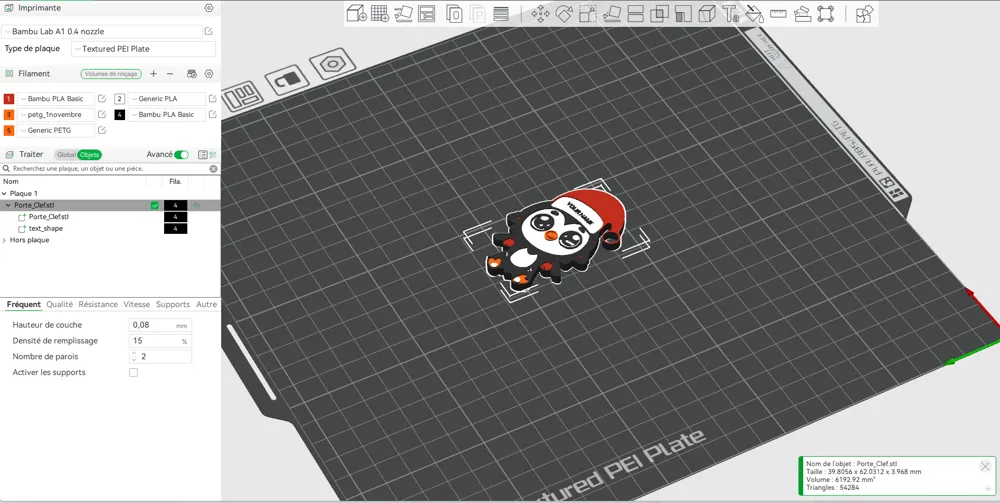This screenshot has height=503, width=1000.
Task: Remove a filament with the minus button
Action: tap(170, 74)
